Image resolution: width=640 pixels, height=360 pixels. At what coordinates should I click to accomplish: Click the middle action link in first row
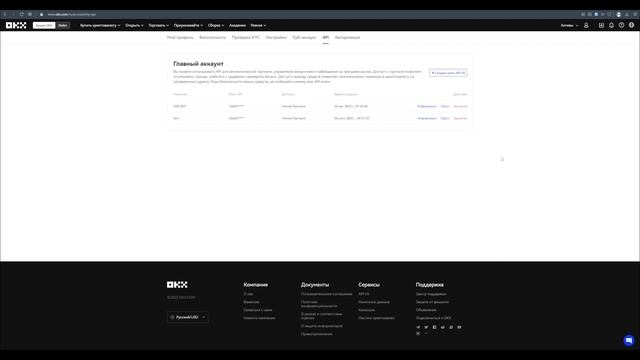pyautogui.click(x=445, y=107)
